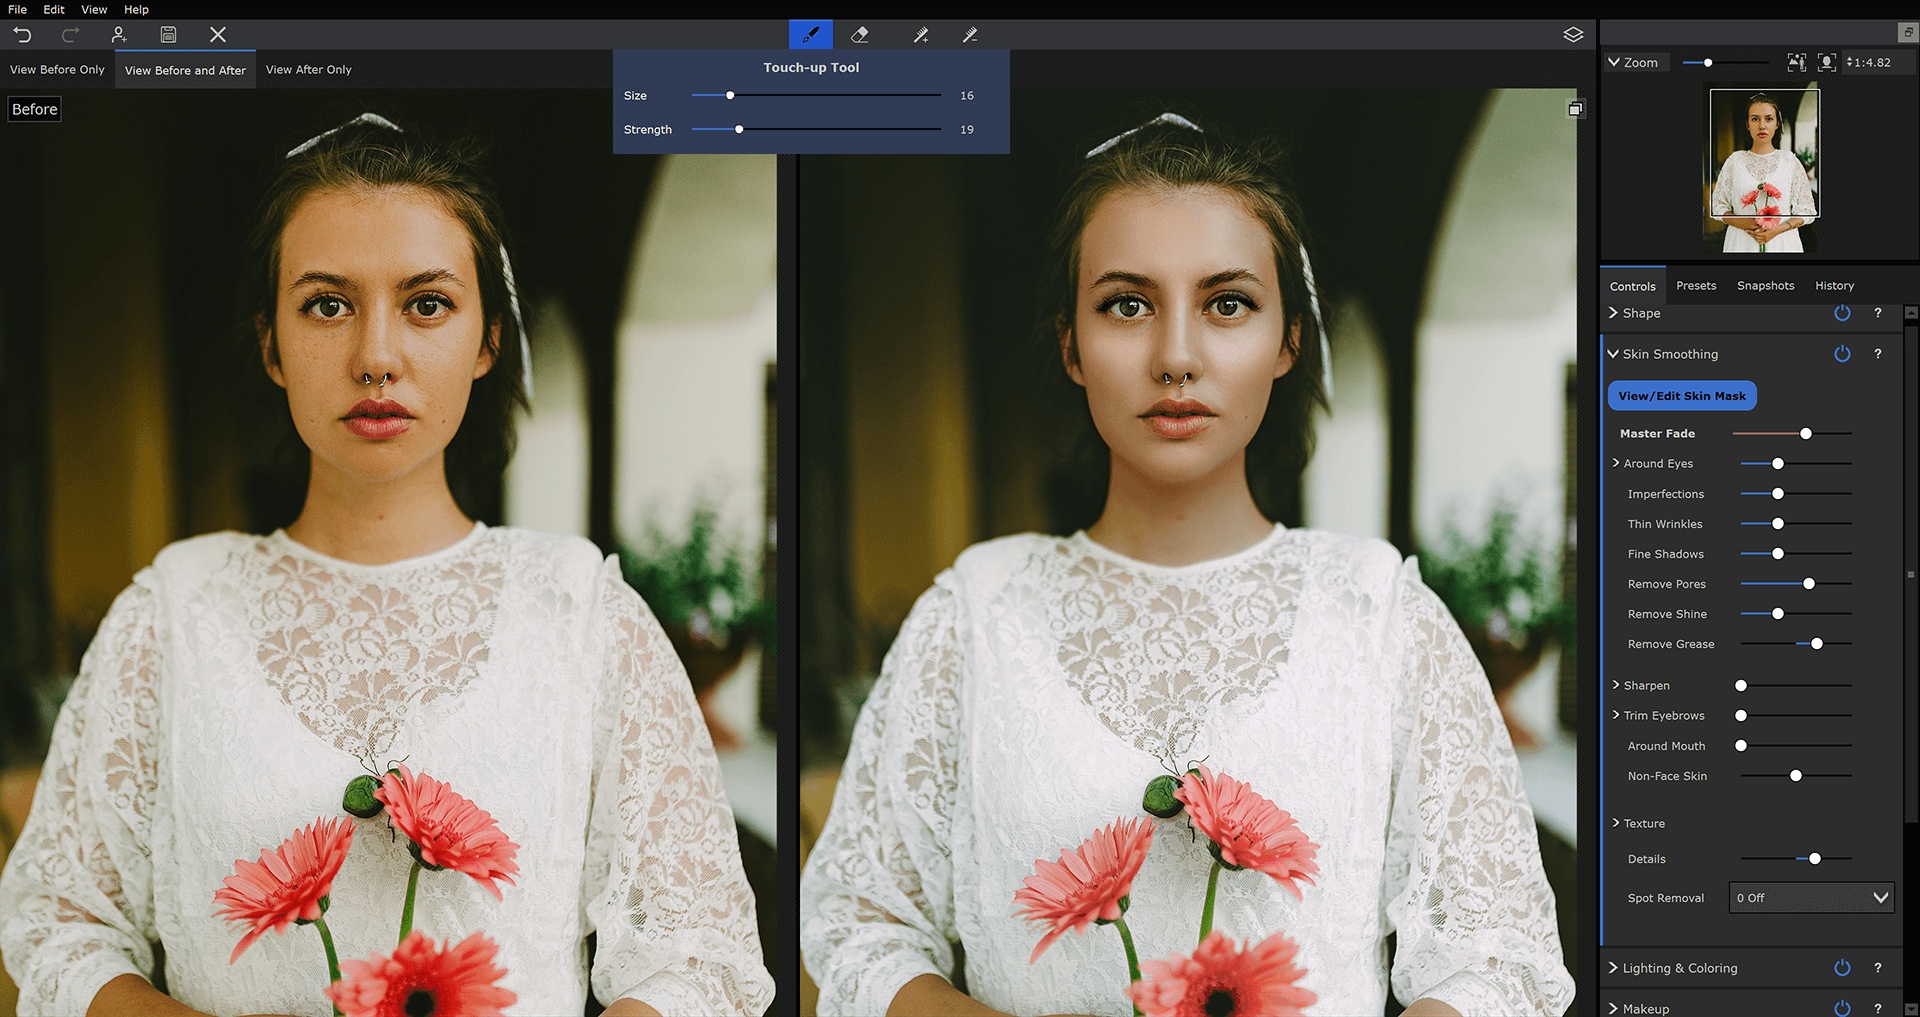The height and width of the screenshot is (1017, 1920).
Task: Select the Eraser tool icon
Action: [859, 35]
